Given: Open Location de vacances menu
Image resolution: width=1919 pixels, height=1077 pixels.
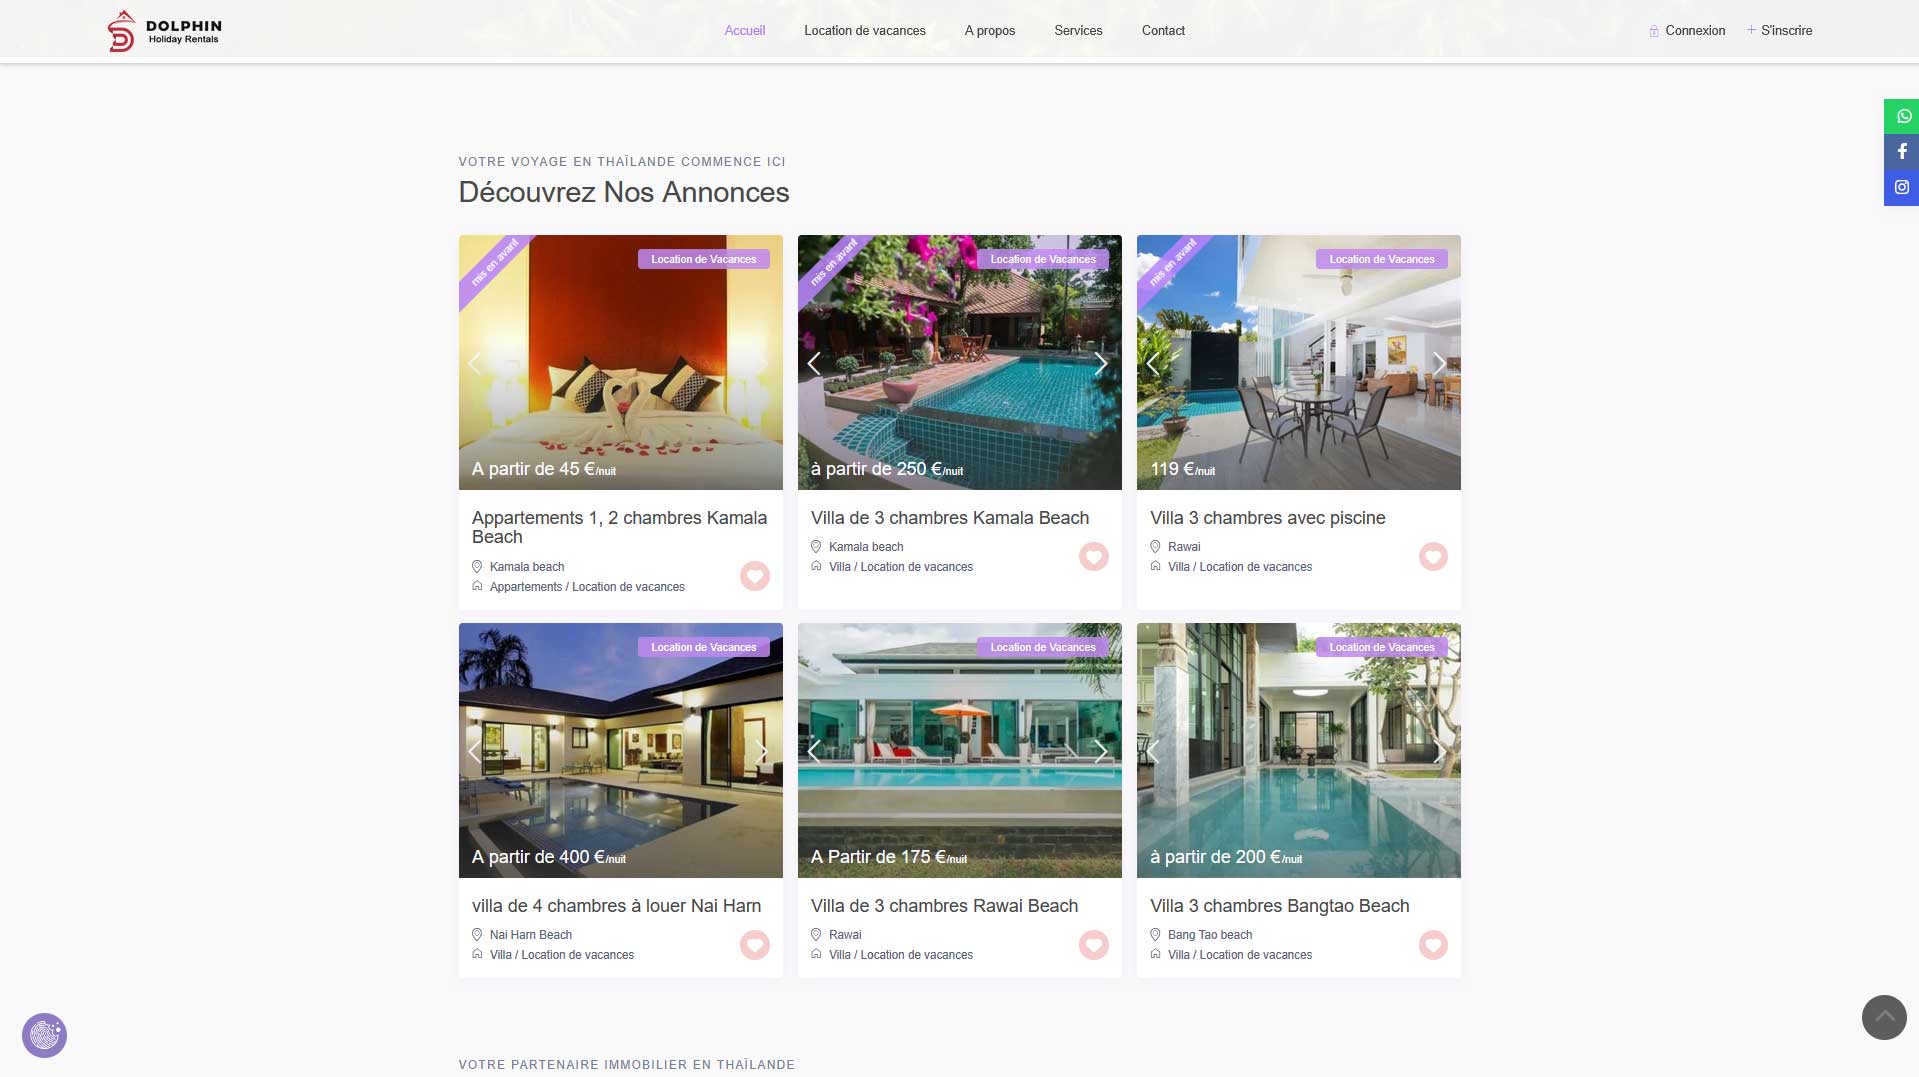Looking at the screenshot, I should (865, 31).
